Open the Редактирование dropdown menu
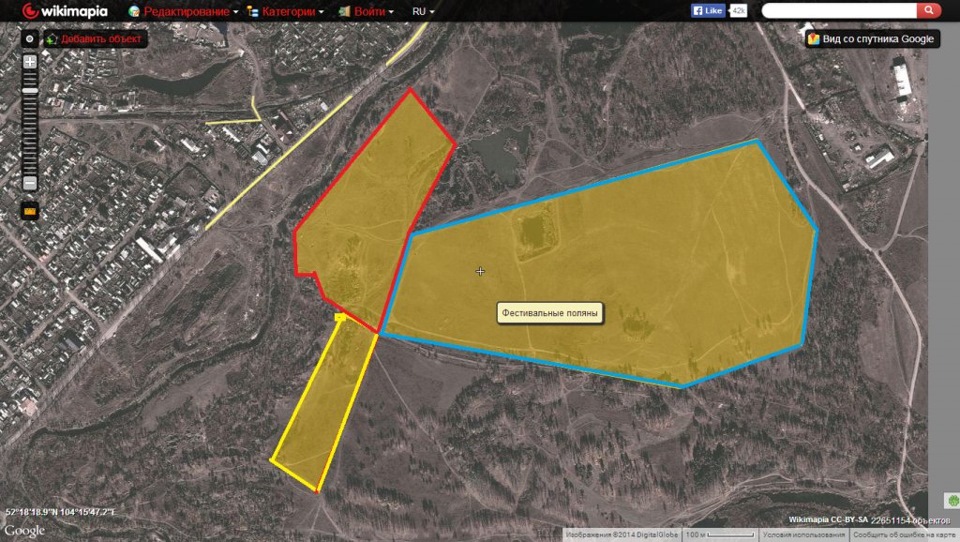 pos(183,11)
